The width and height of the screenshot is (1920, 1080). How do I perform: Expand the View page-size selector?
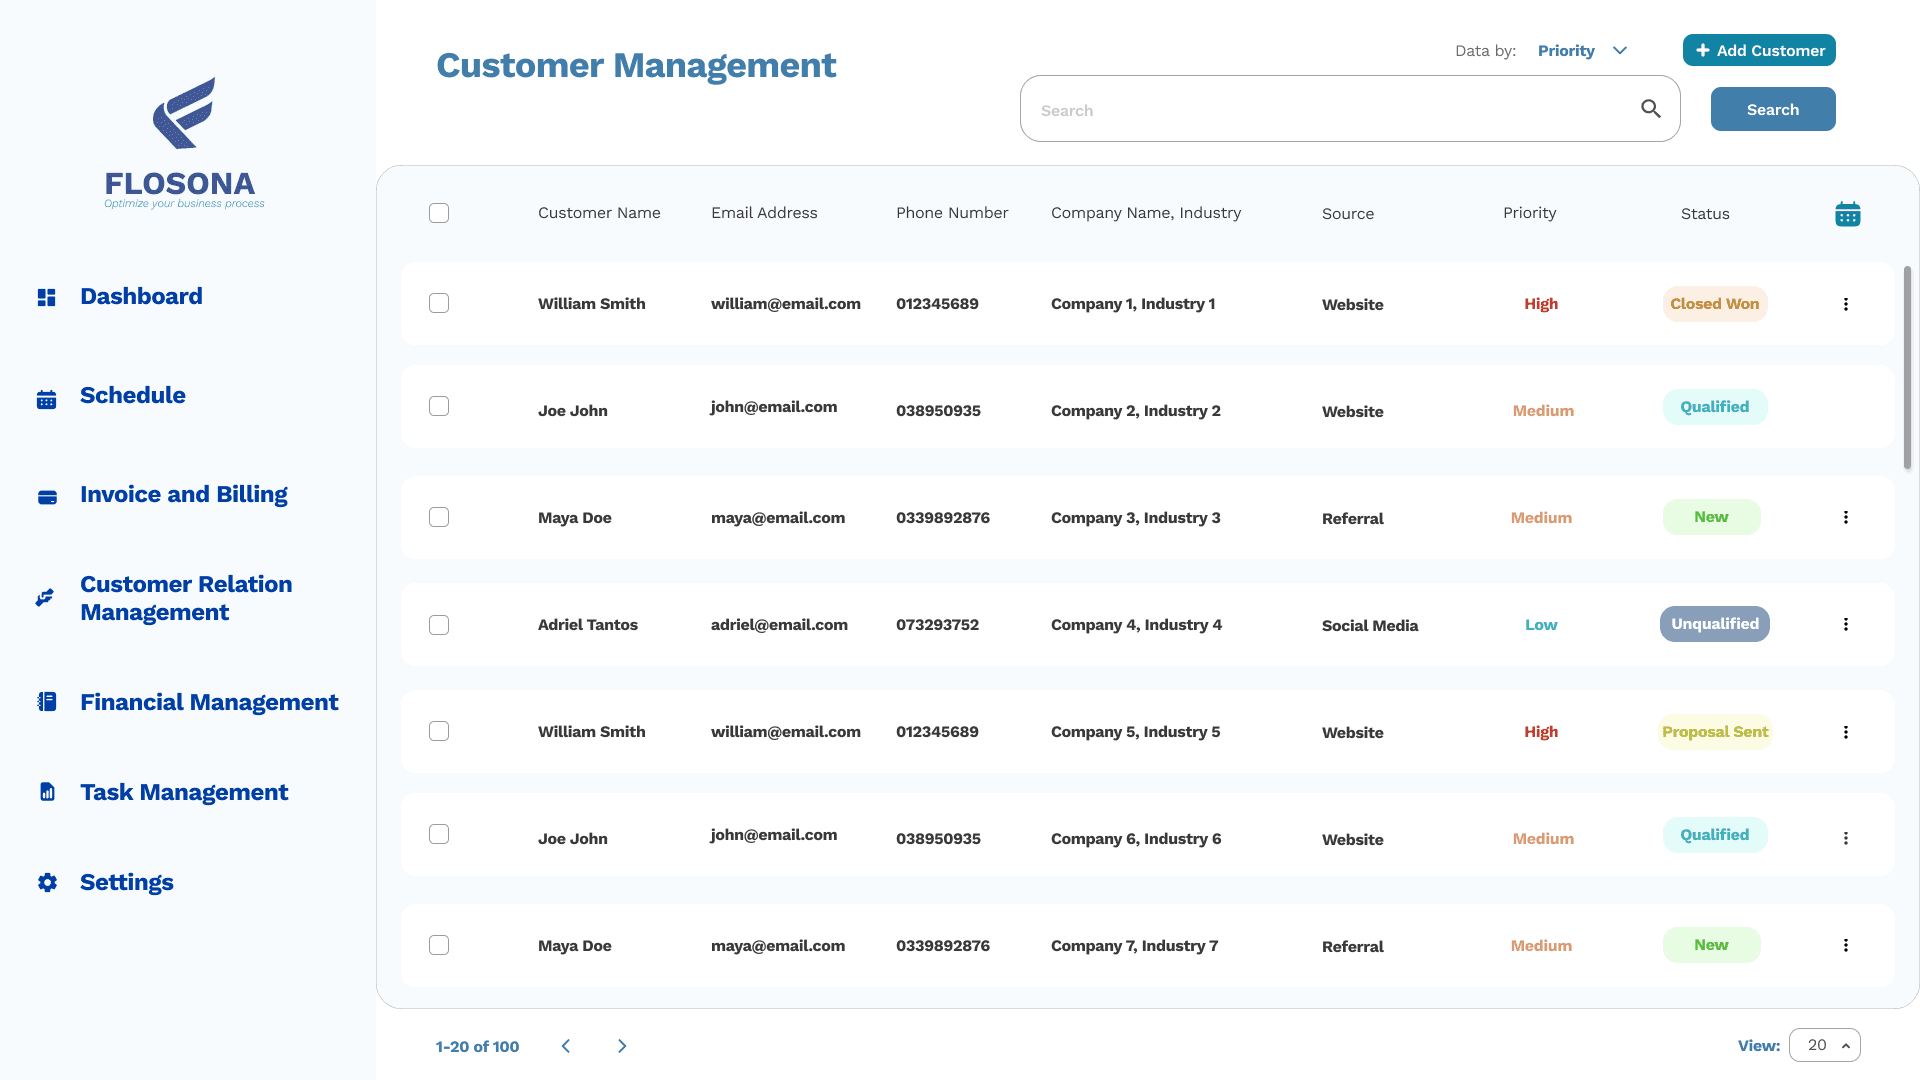tap(1825, 1045)
